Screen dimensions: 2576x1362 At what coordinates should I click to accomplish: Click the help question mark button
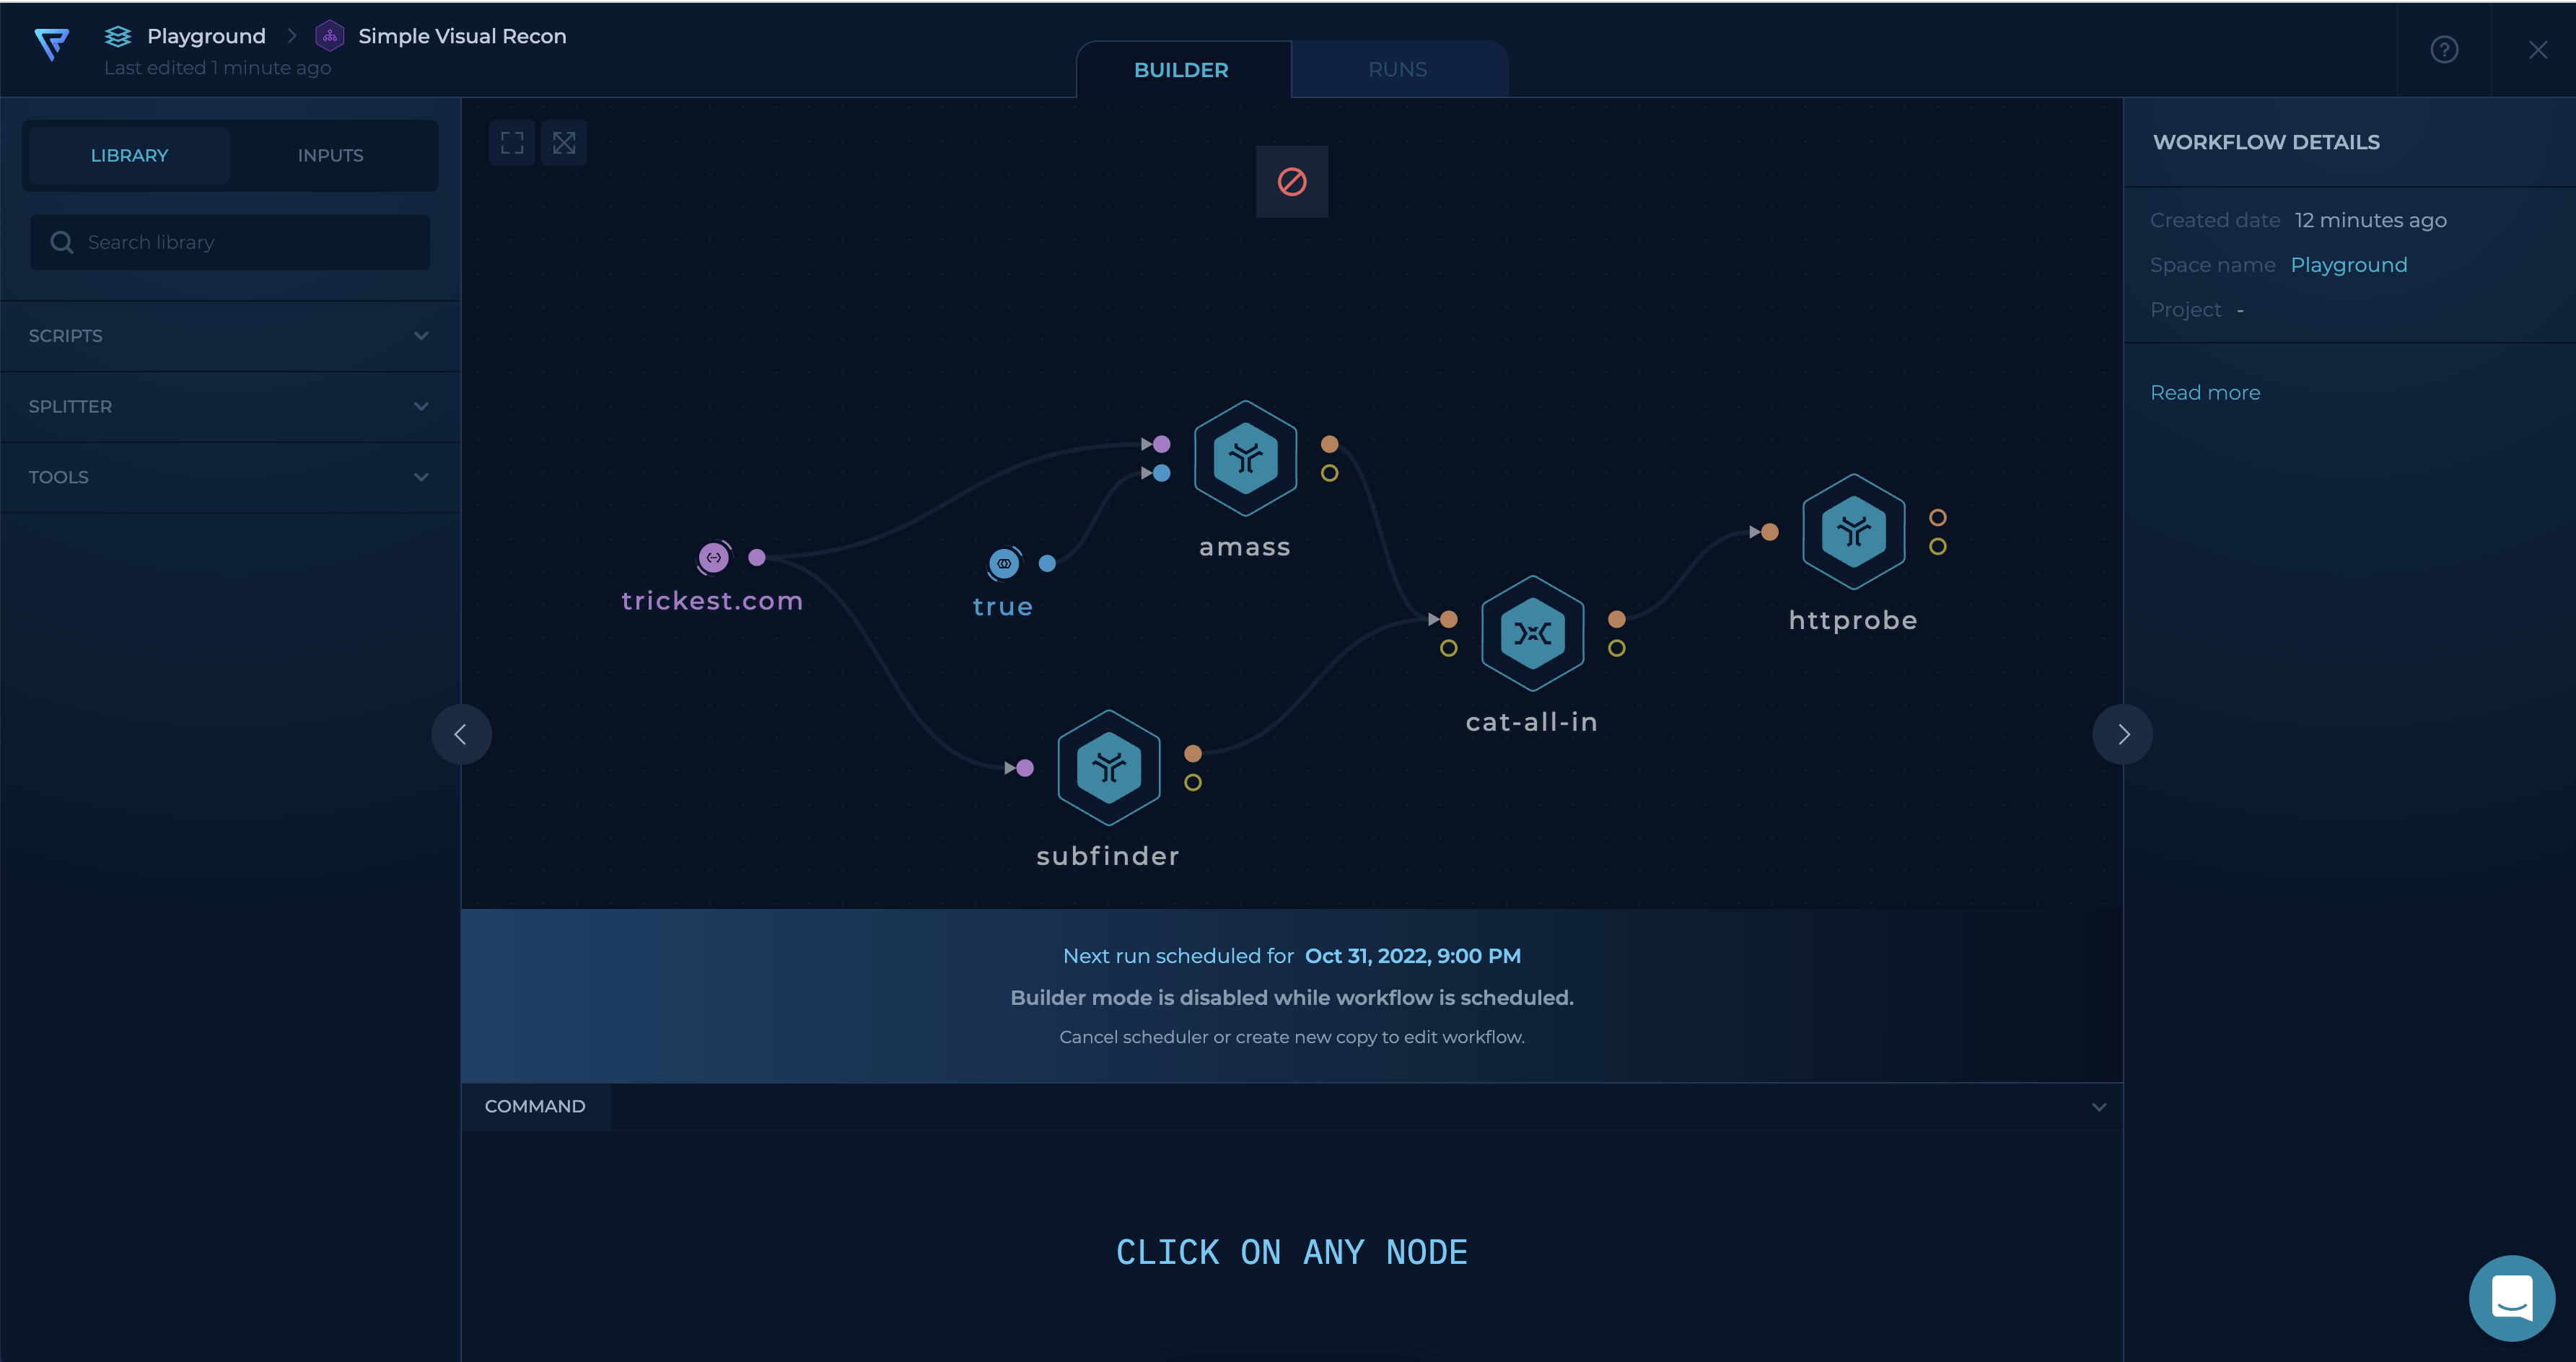[x=2443, y=49]
